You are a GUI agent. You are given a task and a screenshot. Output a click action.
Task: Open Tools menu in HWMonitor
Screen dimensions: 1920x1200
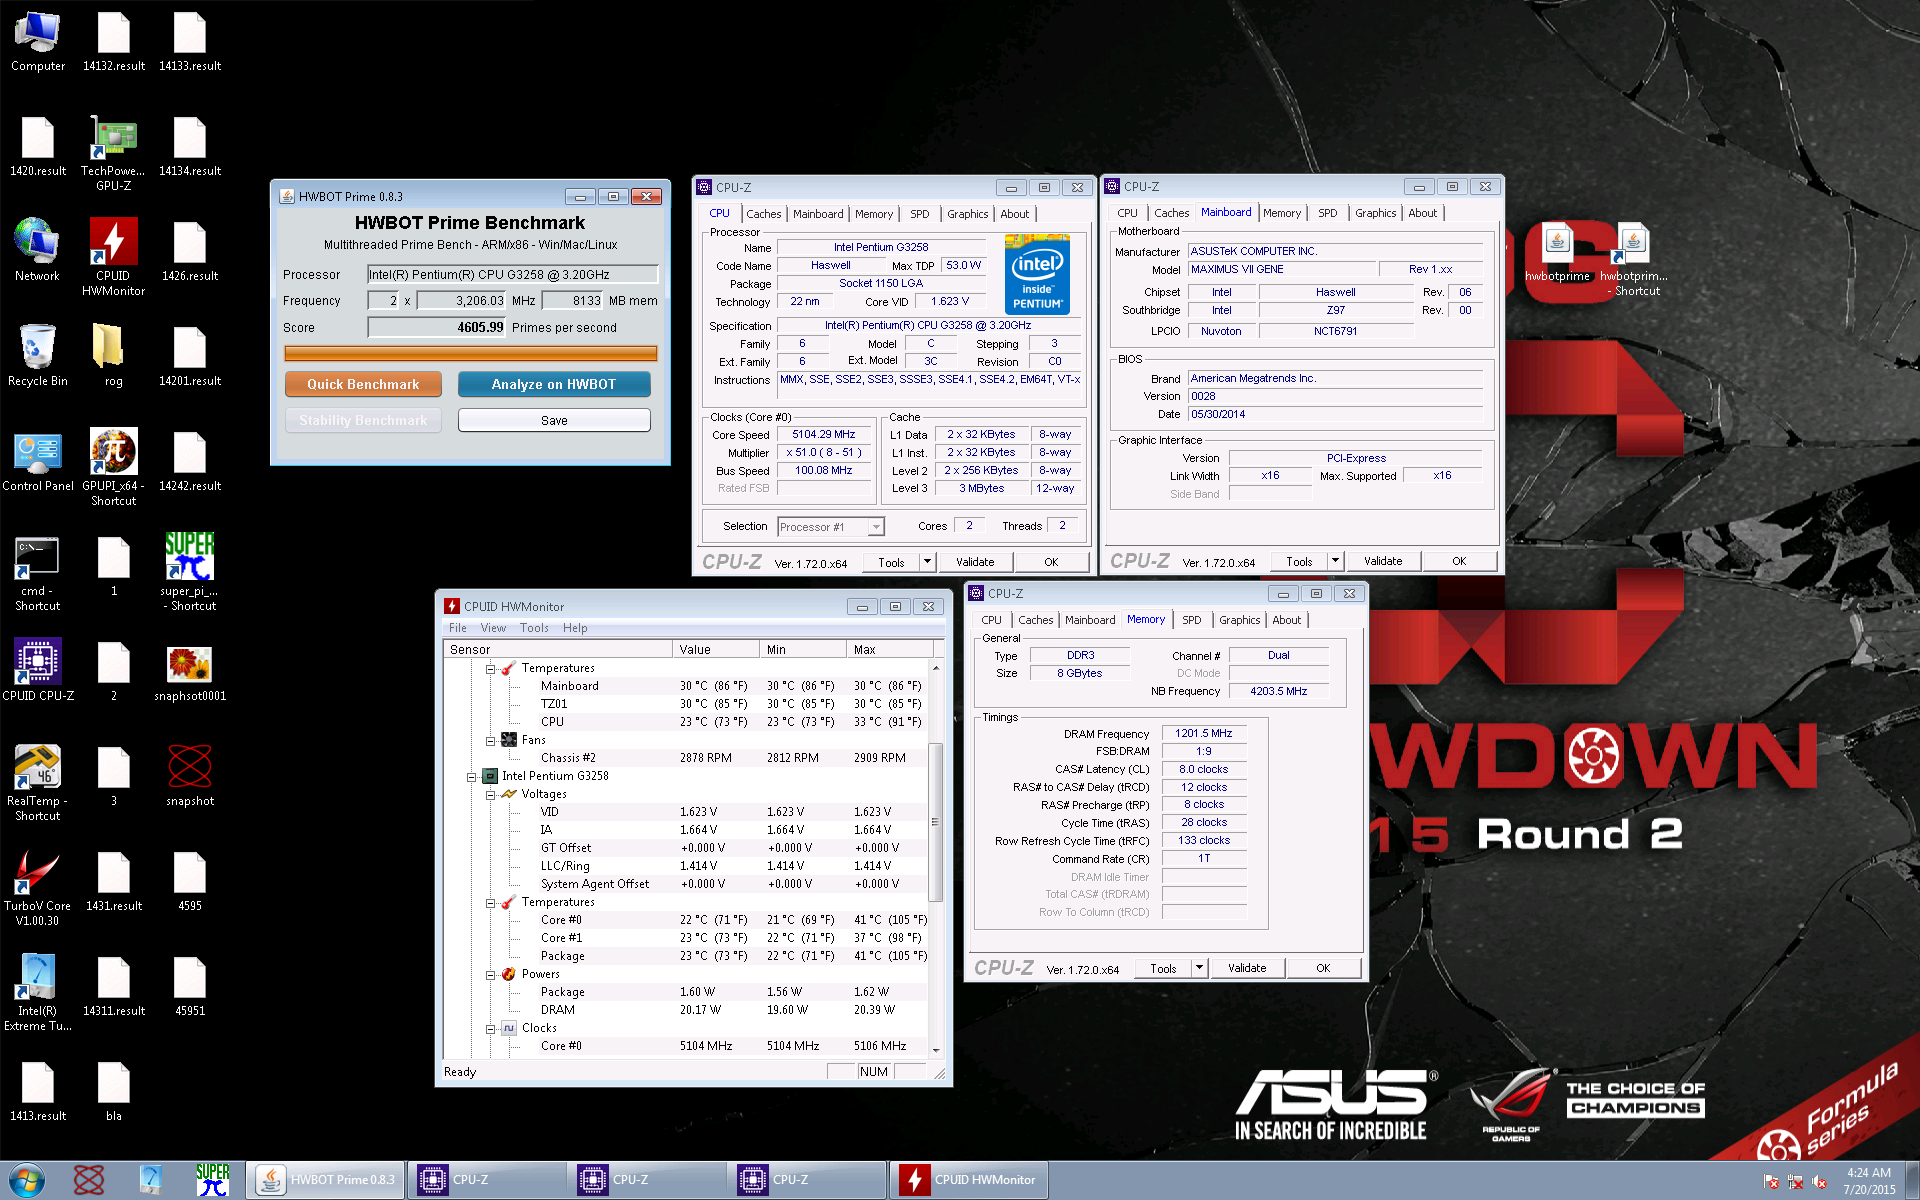point(534,628)
